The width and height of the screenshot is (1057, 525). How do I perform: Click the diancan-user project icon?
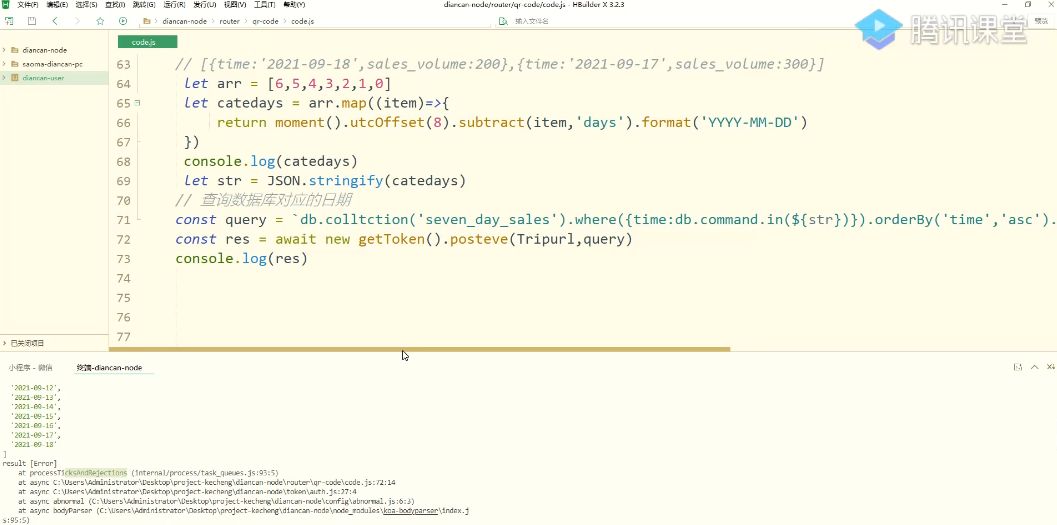coord(15,78)
